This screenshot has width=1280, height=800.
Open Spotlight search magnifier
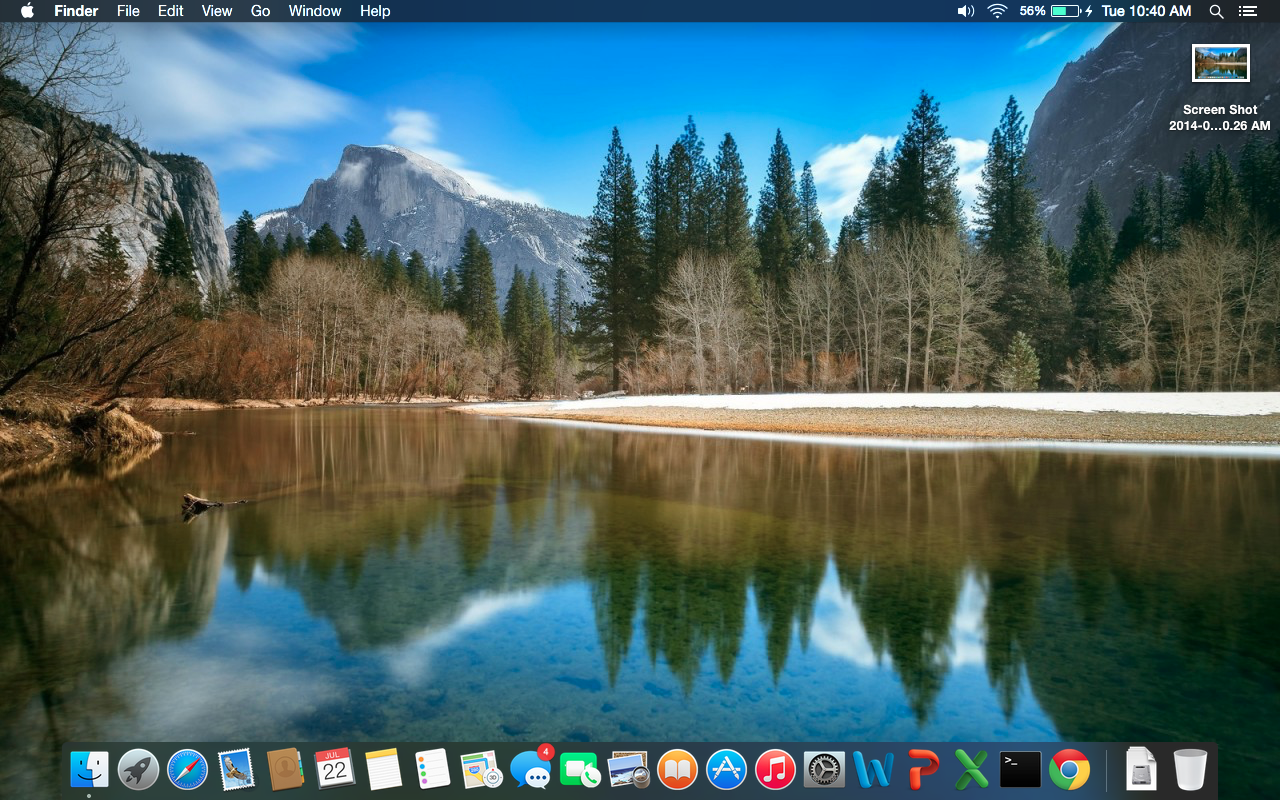coord(1216,11)
